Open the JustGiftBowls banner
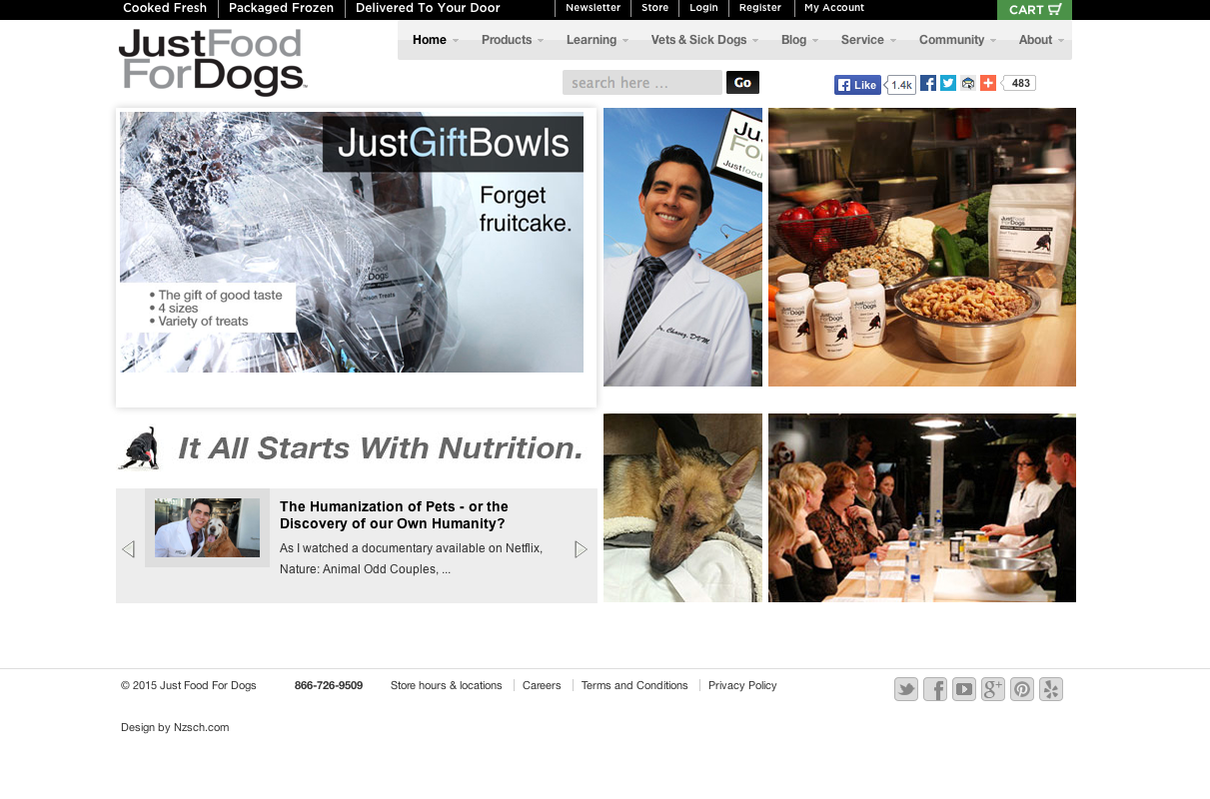The image size is (1210, 799). (352, 242)
